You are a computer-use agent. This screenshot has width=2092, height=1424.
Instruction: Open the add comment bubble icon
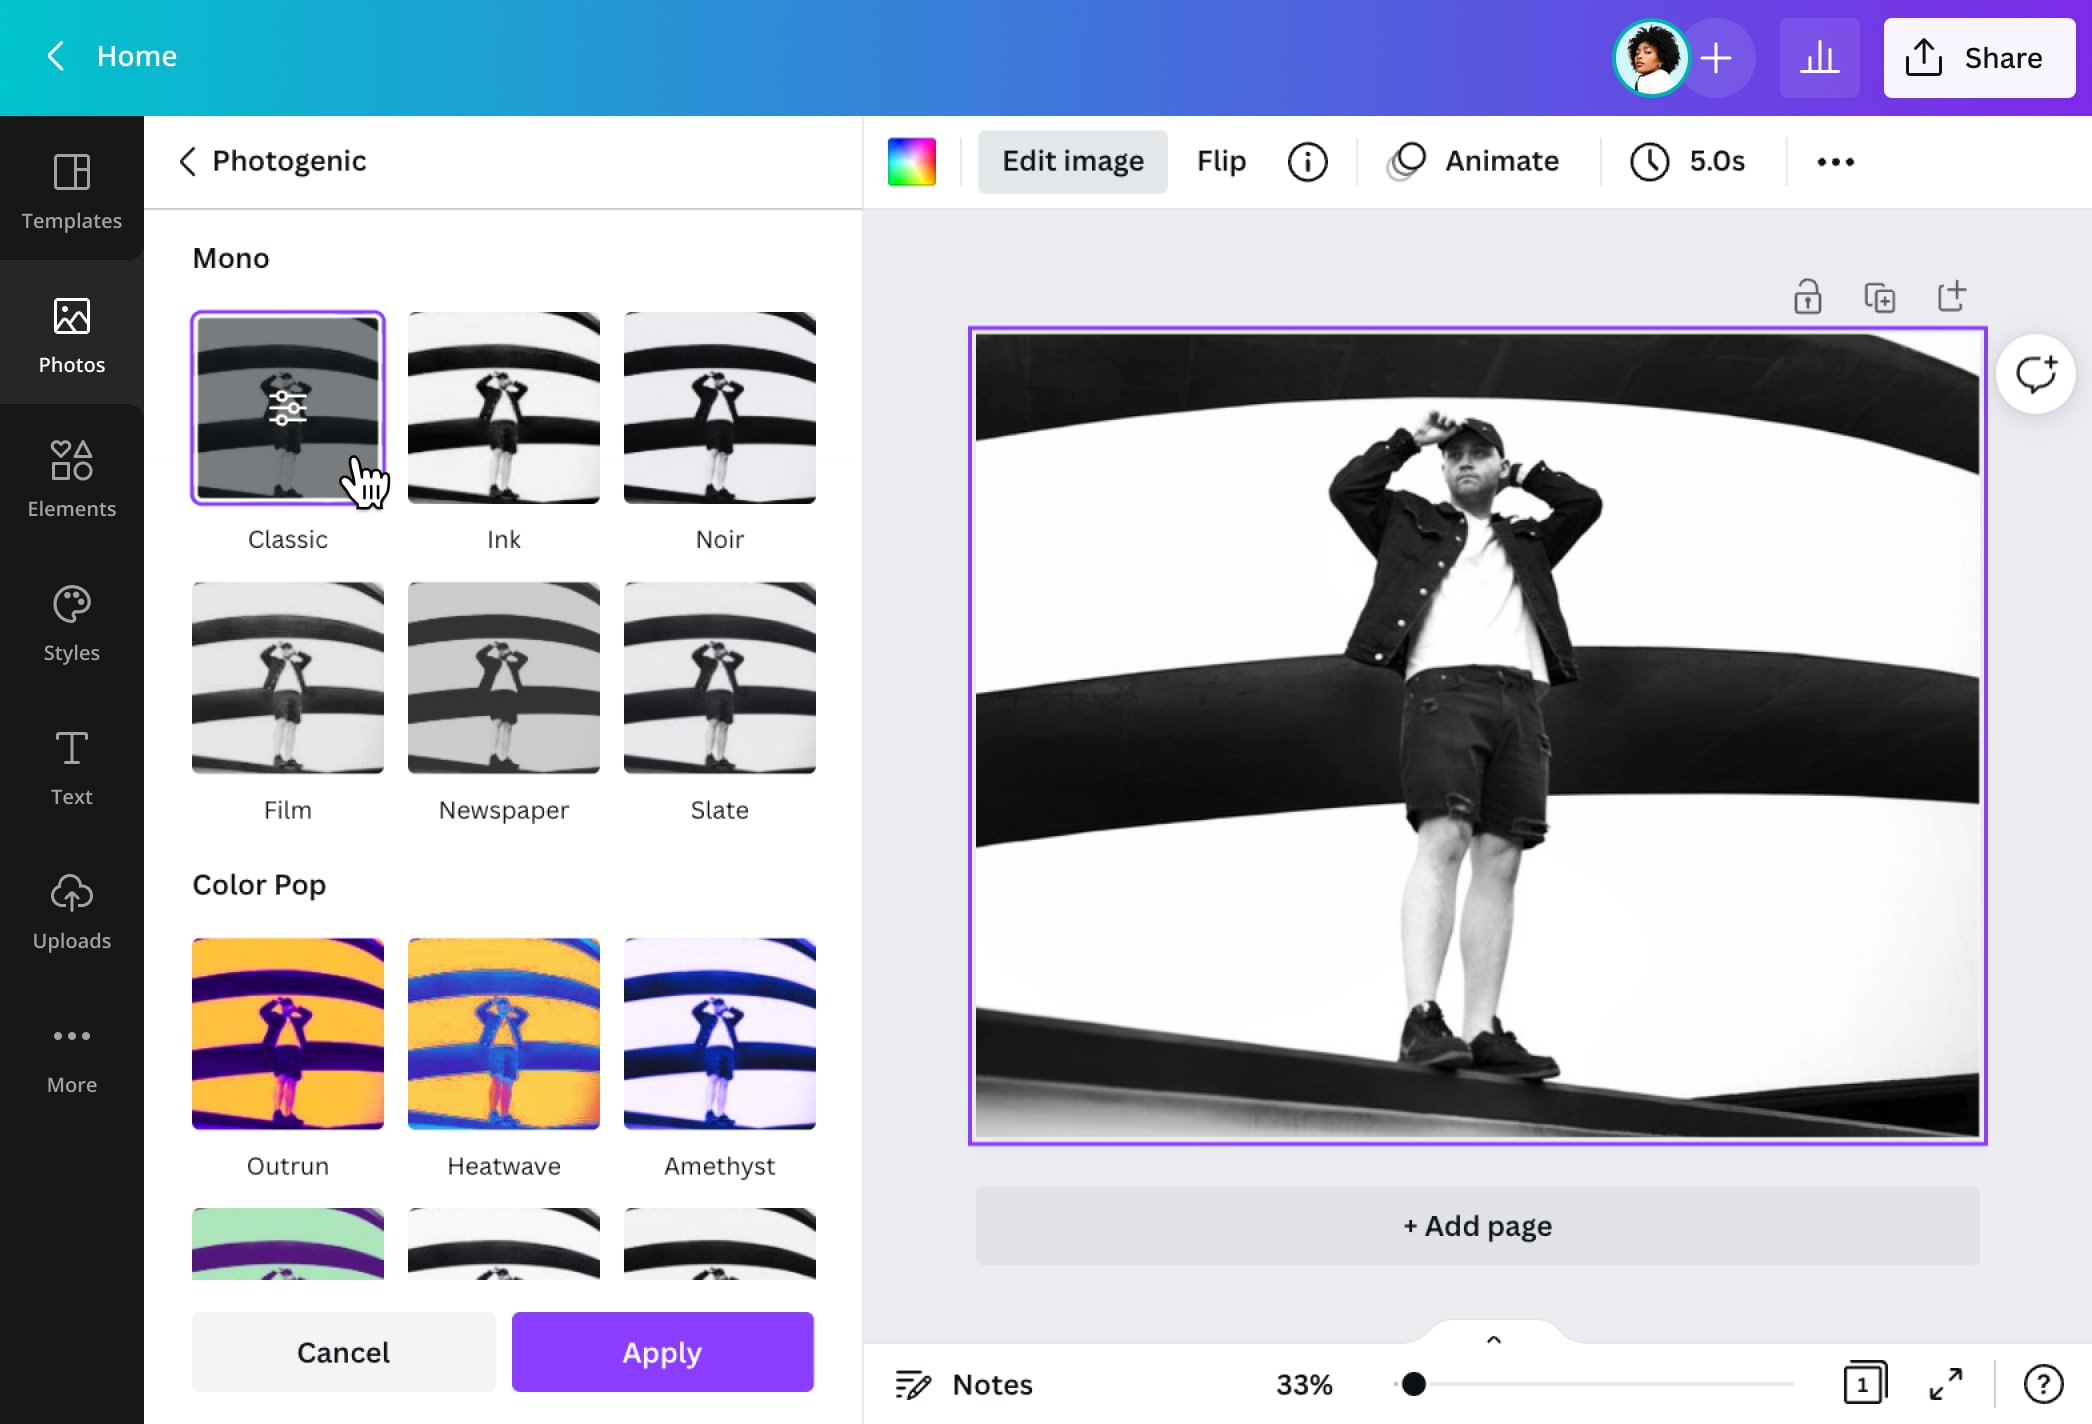(2035, 374)
